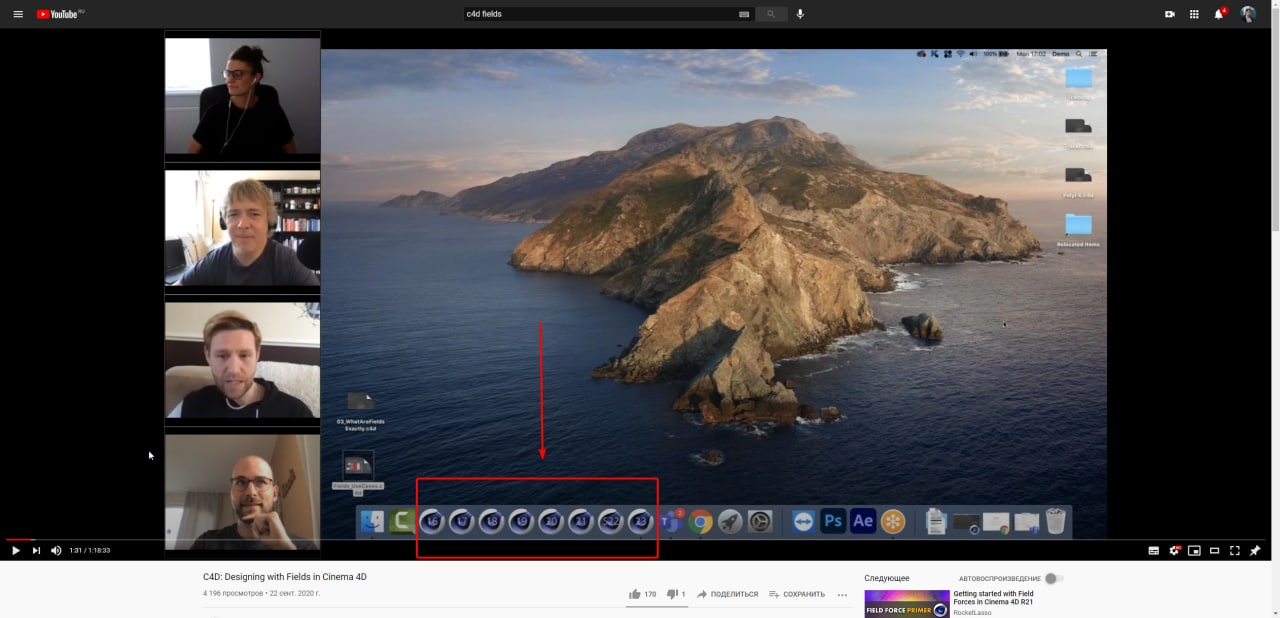
Task: Start voice search with microphone icon
Action: tap(800, 14)
